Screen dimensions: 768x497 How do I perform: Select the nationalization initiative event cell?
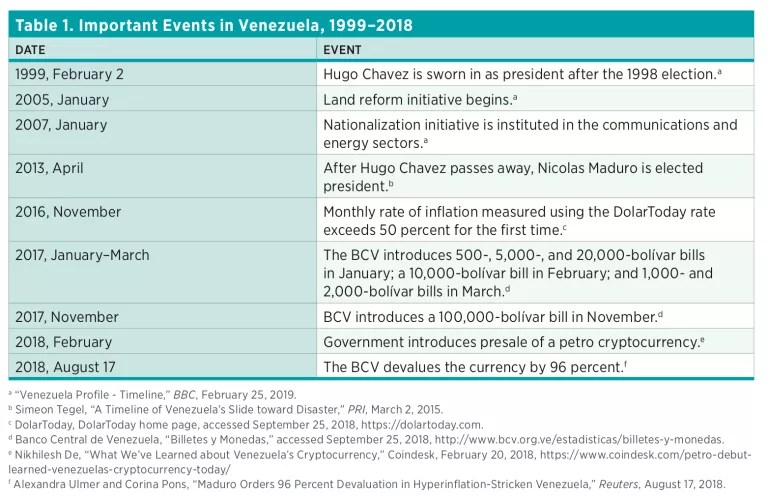pyautogui.click(x=530, y=133)
